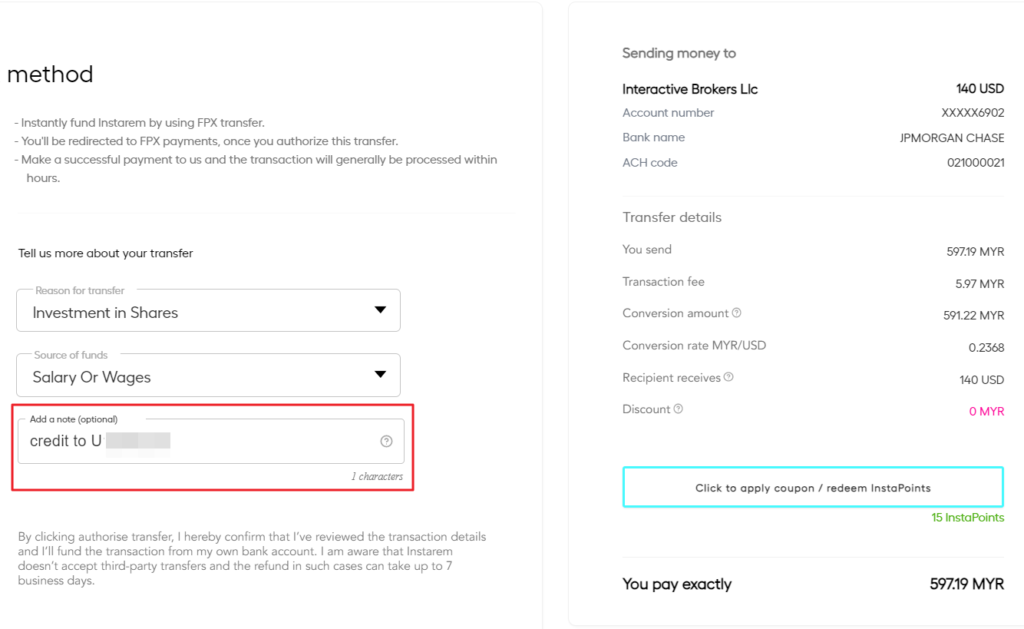Click the Conversion amount info icon
The height and width of the screenshot is (629, 1024).
(737, 313)
